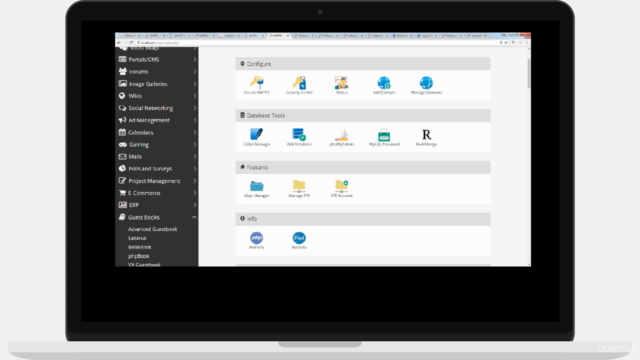Click the Forums people icon in the sidebar

point(122,71)
